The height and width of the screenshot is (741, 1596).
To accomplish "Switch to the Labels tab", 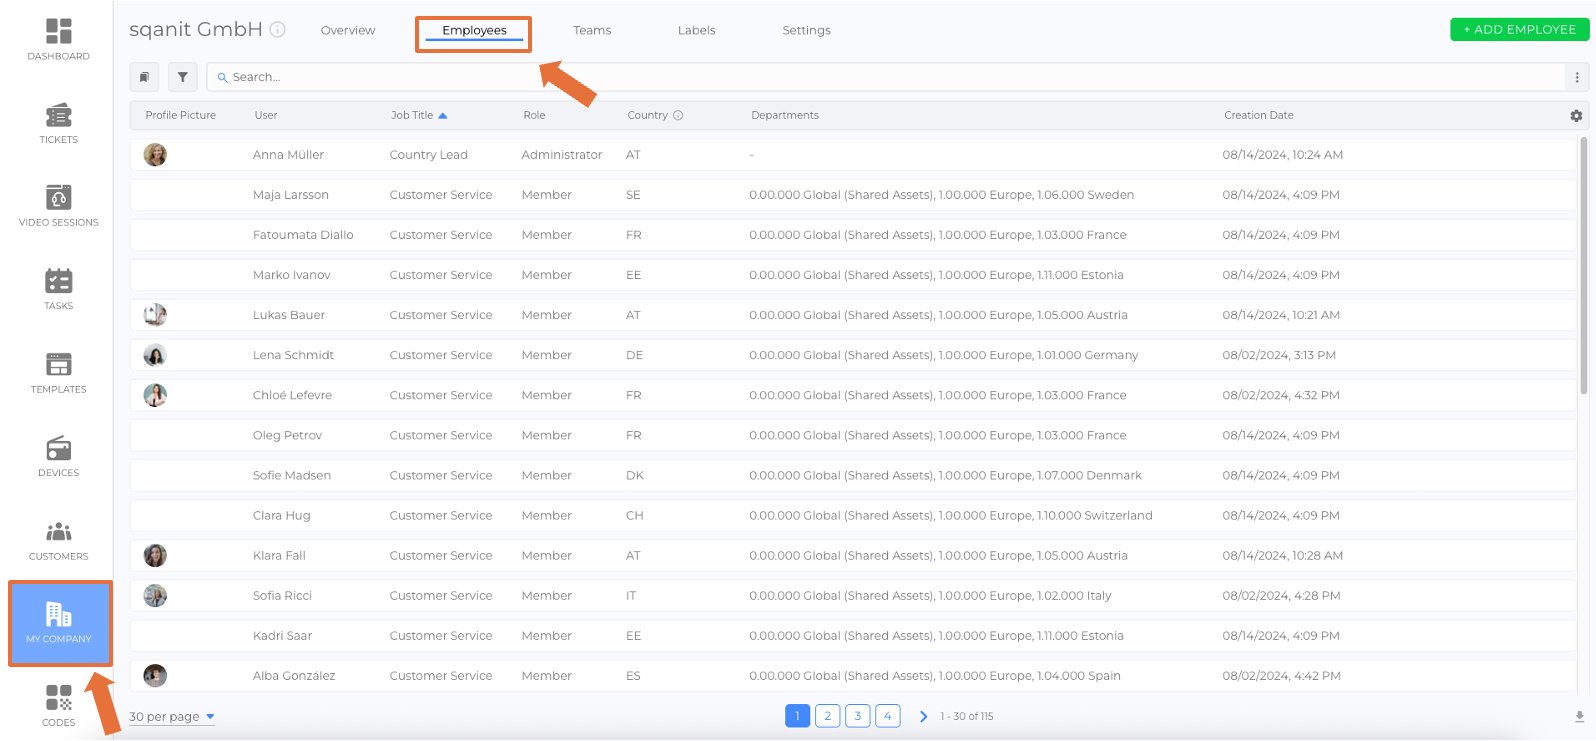I will [x=696, y=30].
